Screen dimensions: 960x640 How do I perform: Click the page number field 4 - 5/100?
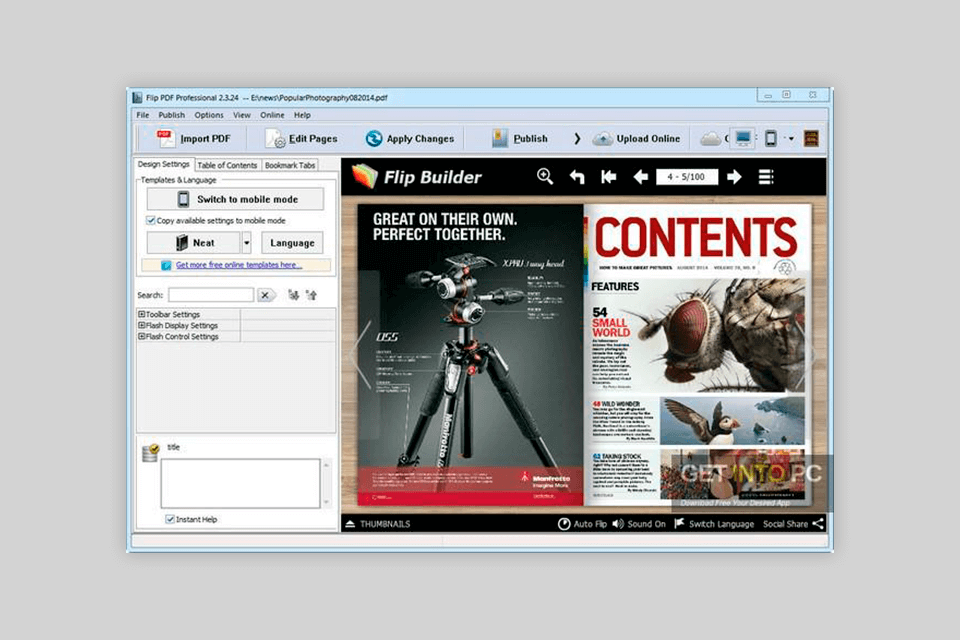687,177
